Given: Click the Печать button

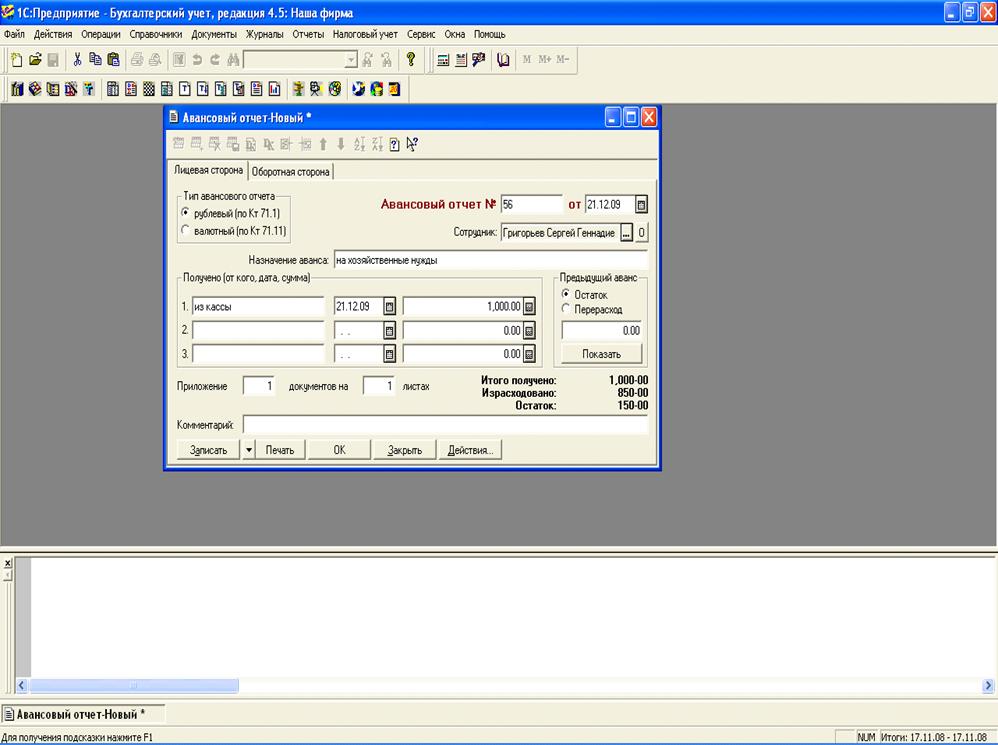Looking at the screenshot, I should point(279,450).
